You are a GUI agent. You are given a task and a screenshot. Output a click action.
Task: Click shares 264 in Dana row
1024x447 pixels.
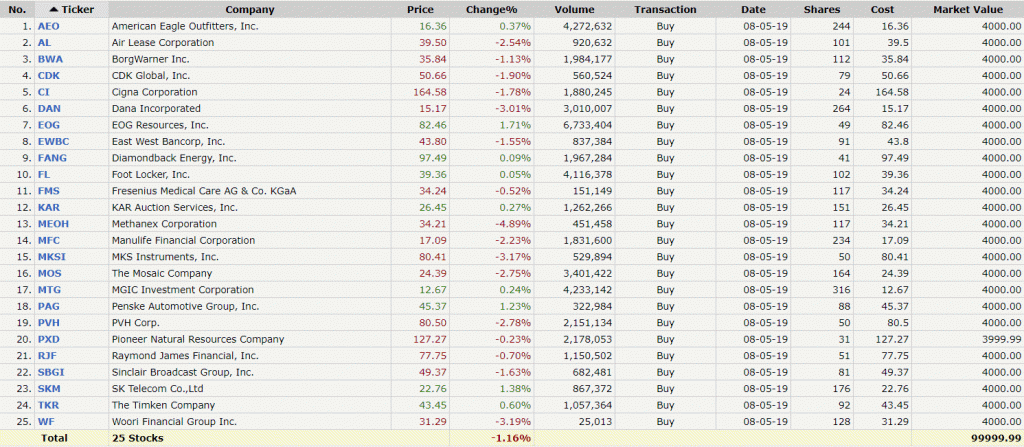click(x=842, y=108)
